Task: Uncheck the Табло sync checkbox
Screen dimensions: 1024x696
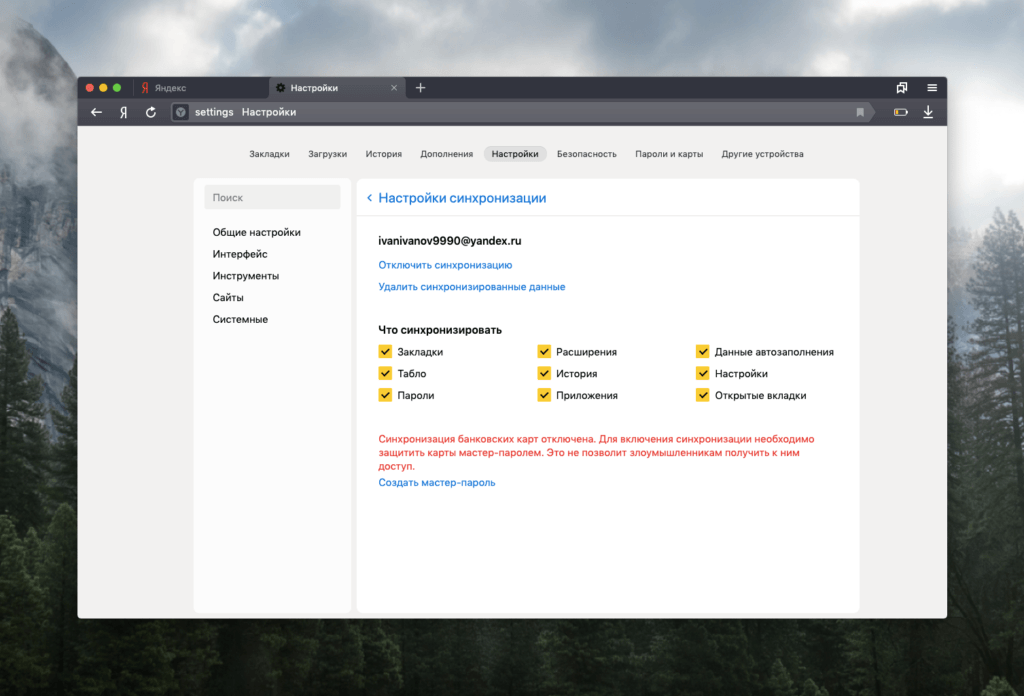Action: [385, 373]
